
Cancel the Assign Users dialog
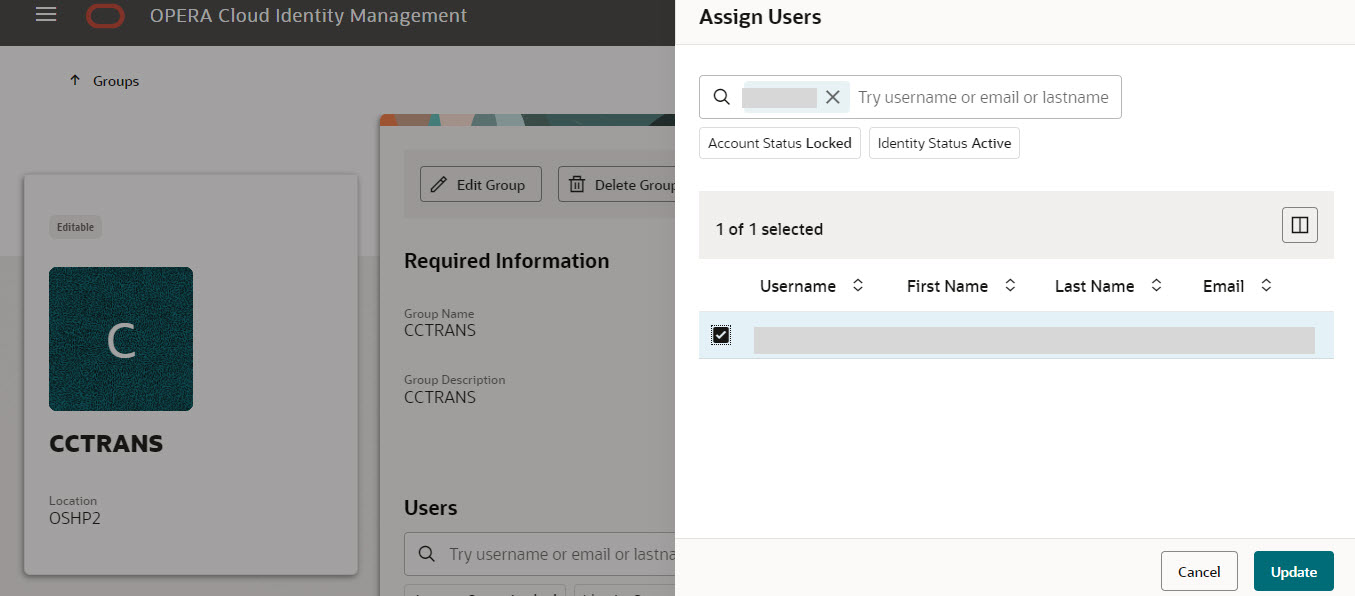(x=1199, y=570)
